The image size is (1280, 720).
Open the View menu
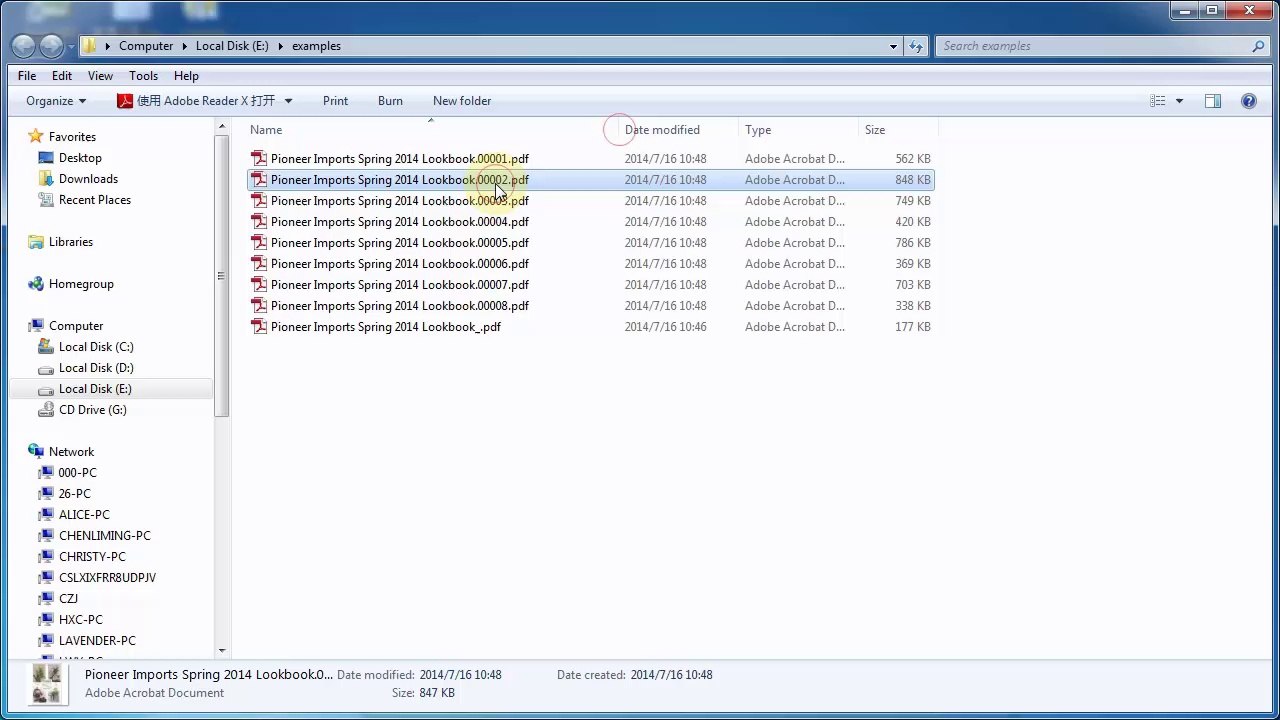[100, 76]
